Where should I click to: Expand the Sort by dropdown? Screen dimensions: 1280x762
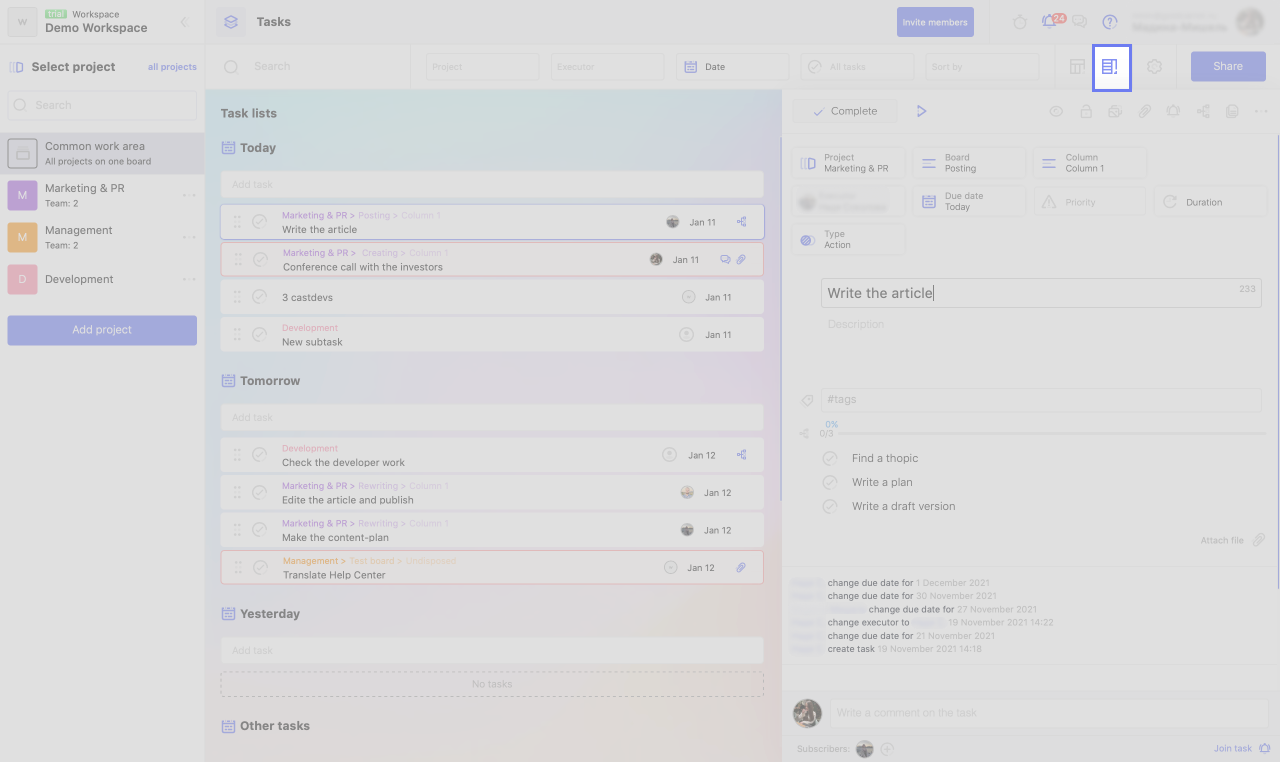point(982,67)
